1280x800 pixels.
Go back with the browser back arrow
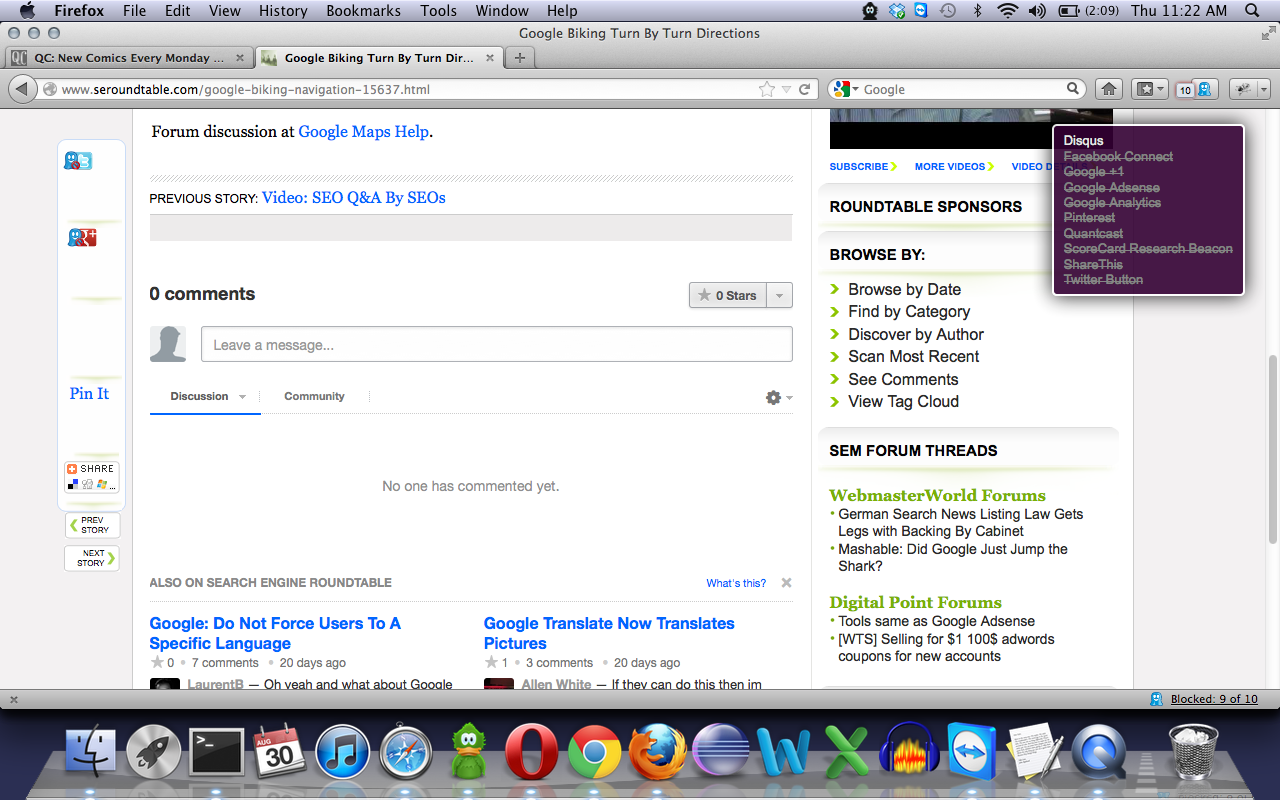pyautogui.click(x=21, y=89)
